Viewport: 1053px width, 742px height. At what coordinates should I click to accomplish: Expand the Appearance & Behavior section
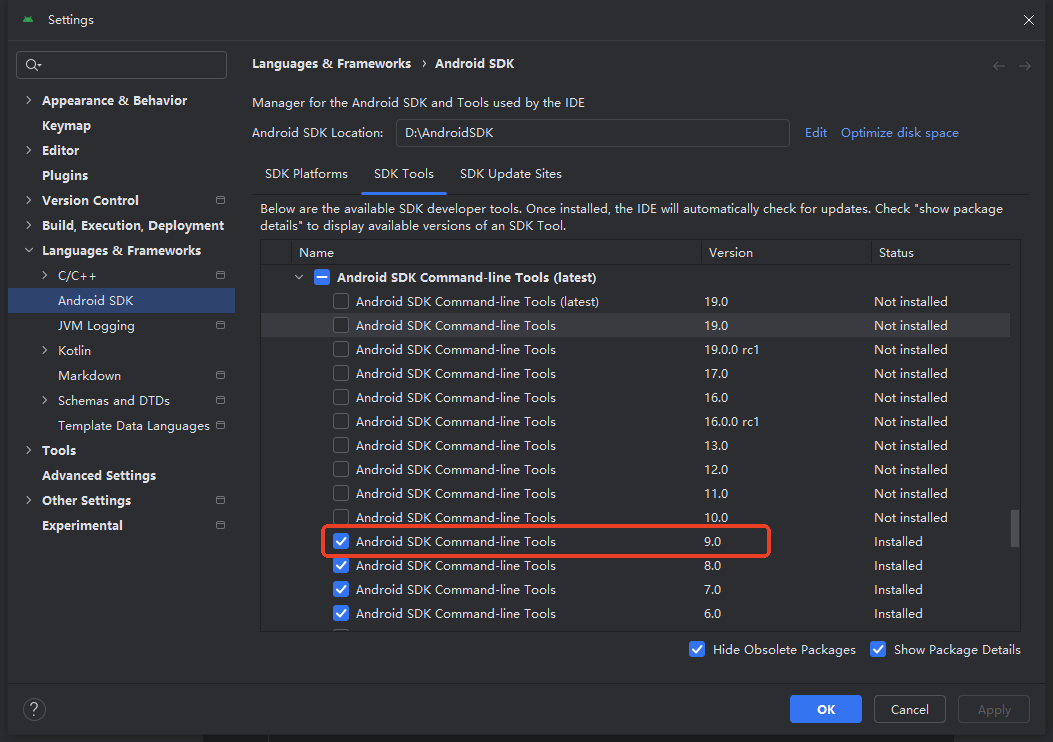click(x=28, y=100)
